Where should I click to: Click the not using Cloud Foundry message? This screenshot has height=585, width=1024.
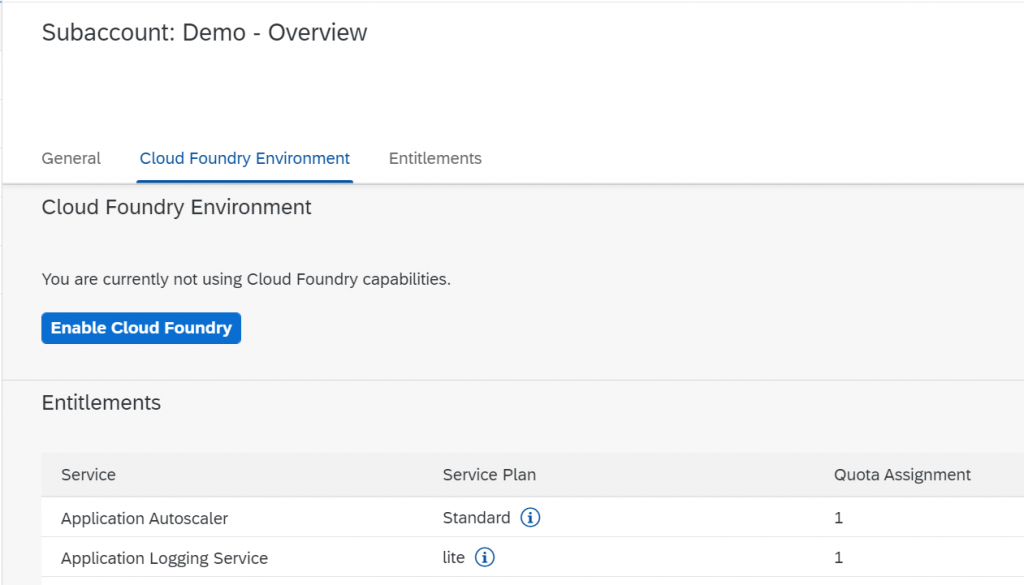[246, 279]
